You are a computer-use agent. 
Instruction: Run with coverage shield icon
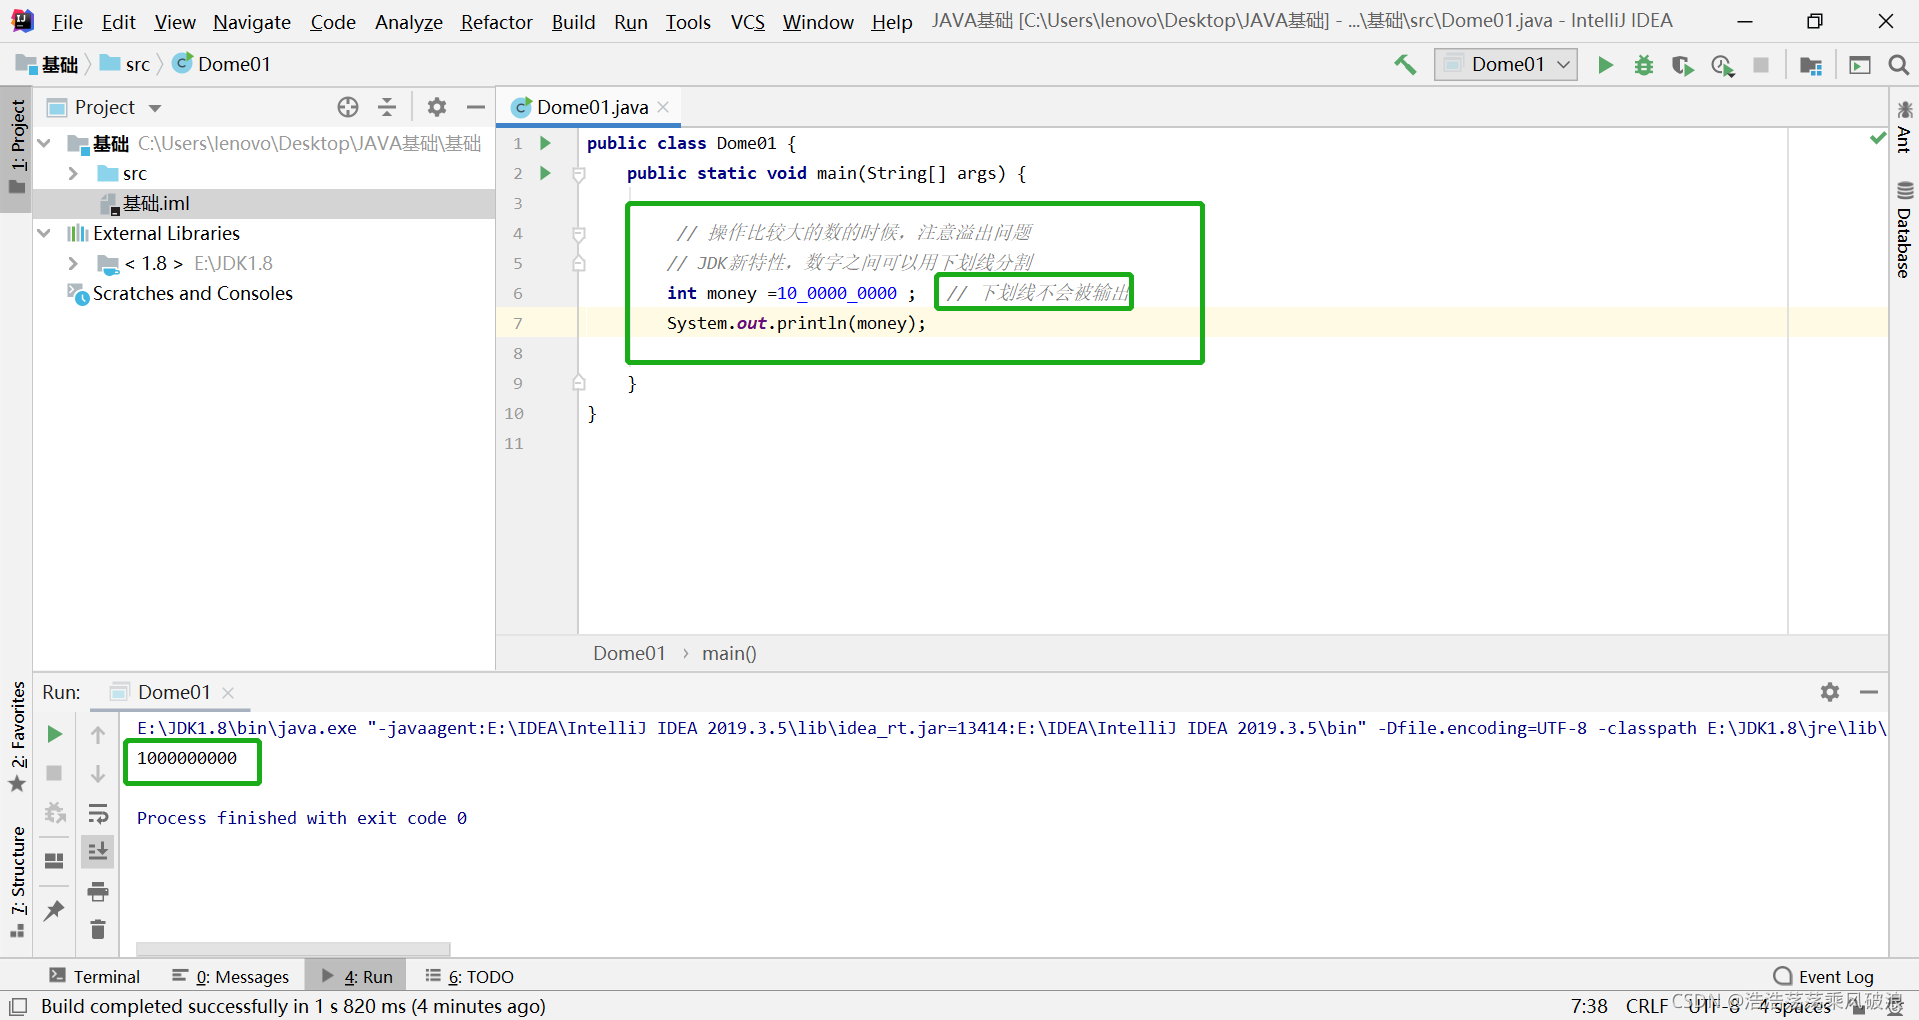pyautogui.click(x=1682, y=65)
